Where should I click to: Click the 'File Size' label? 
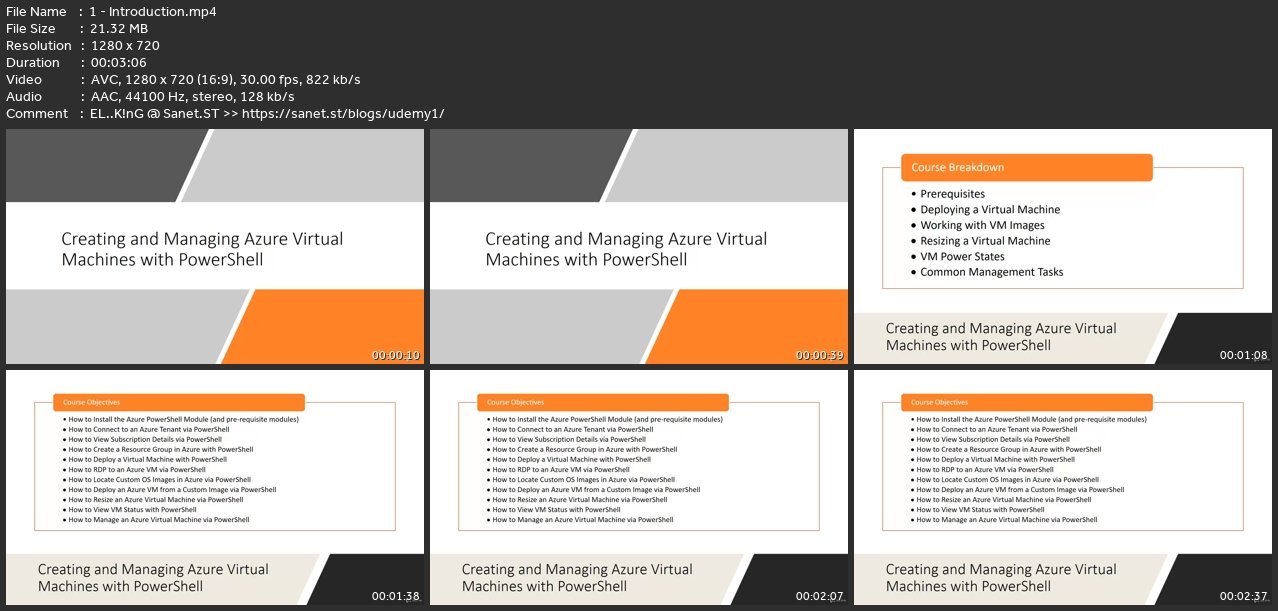coord(31,29)
